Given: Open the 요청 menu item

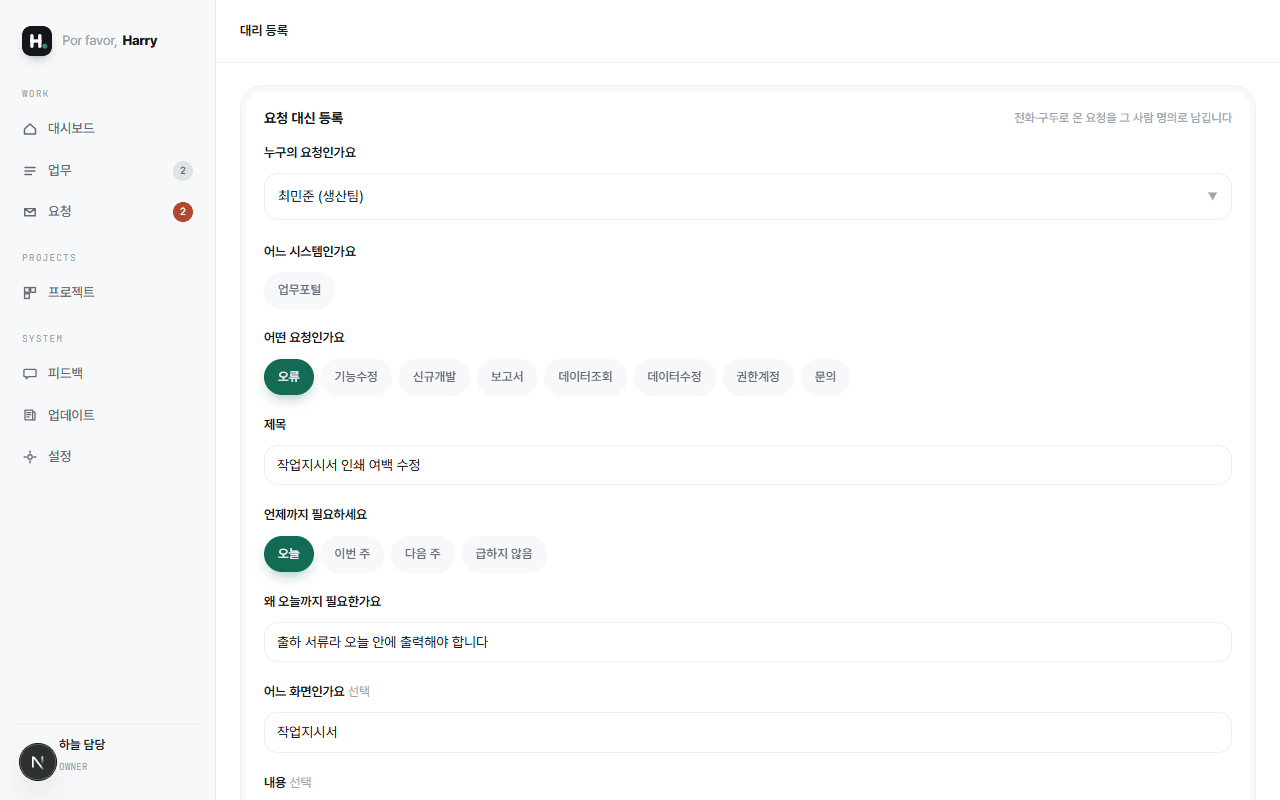Looking at the screenshot, I should (x=108, y=212).
